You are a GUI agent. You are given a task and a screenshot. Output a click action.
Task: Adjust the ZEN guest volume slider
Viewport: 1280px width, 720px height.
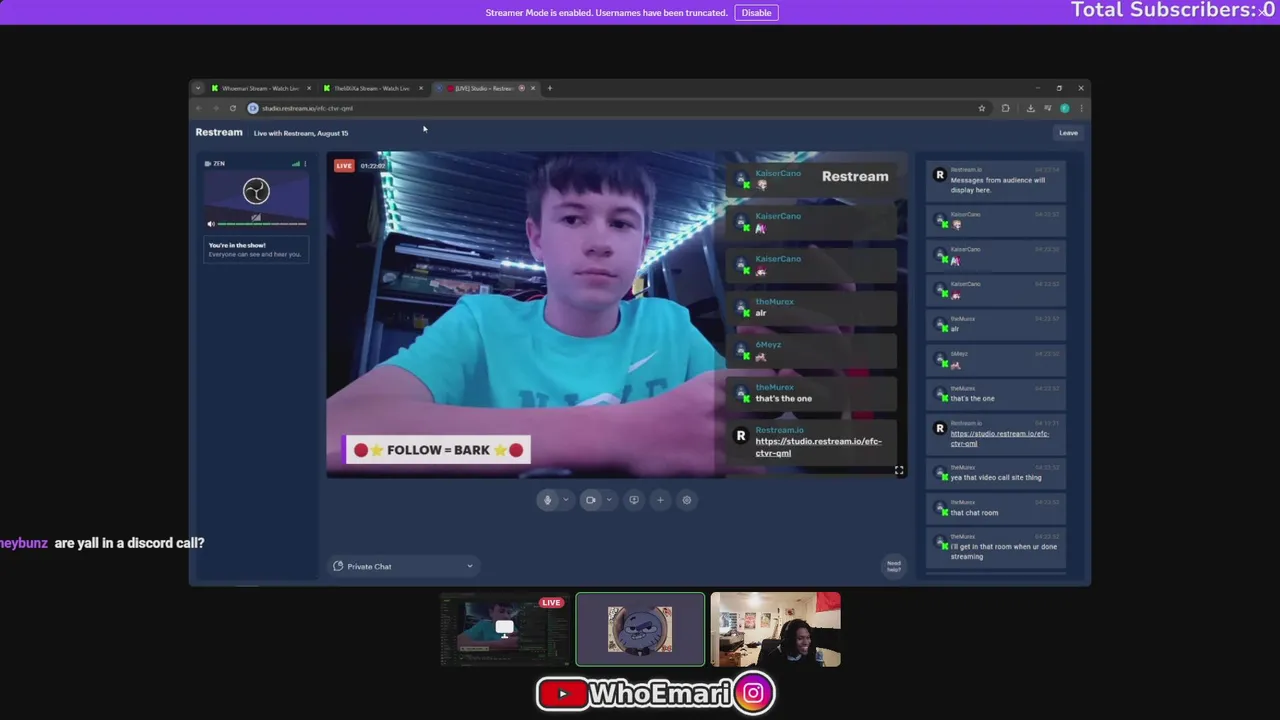tap(262, 224)
